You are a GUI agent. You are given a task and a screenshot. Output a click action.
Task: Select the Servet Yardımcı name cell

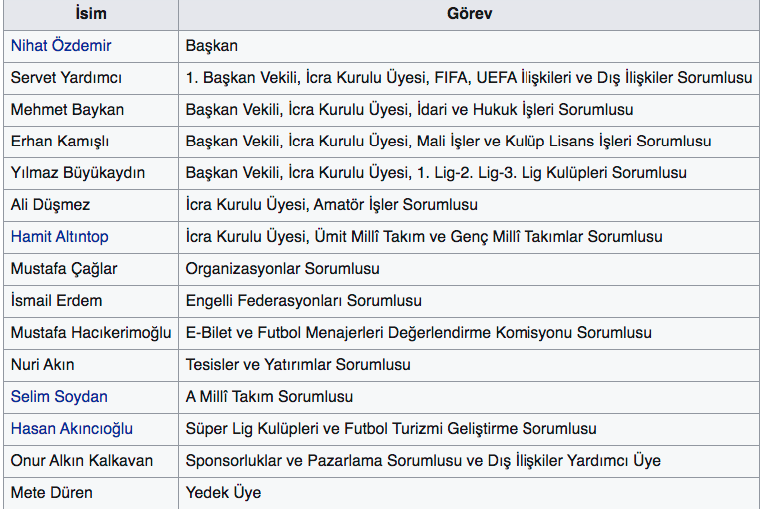click(x=66, y=78)
